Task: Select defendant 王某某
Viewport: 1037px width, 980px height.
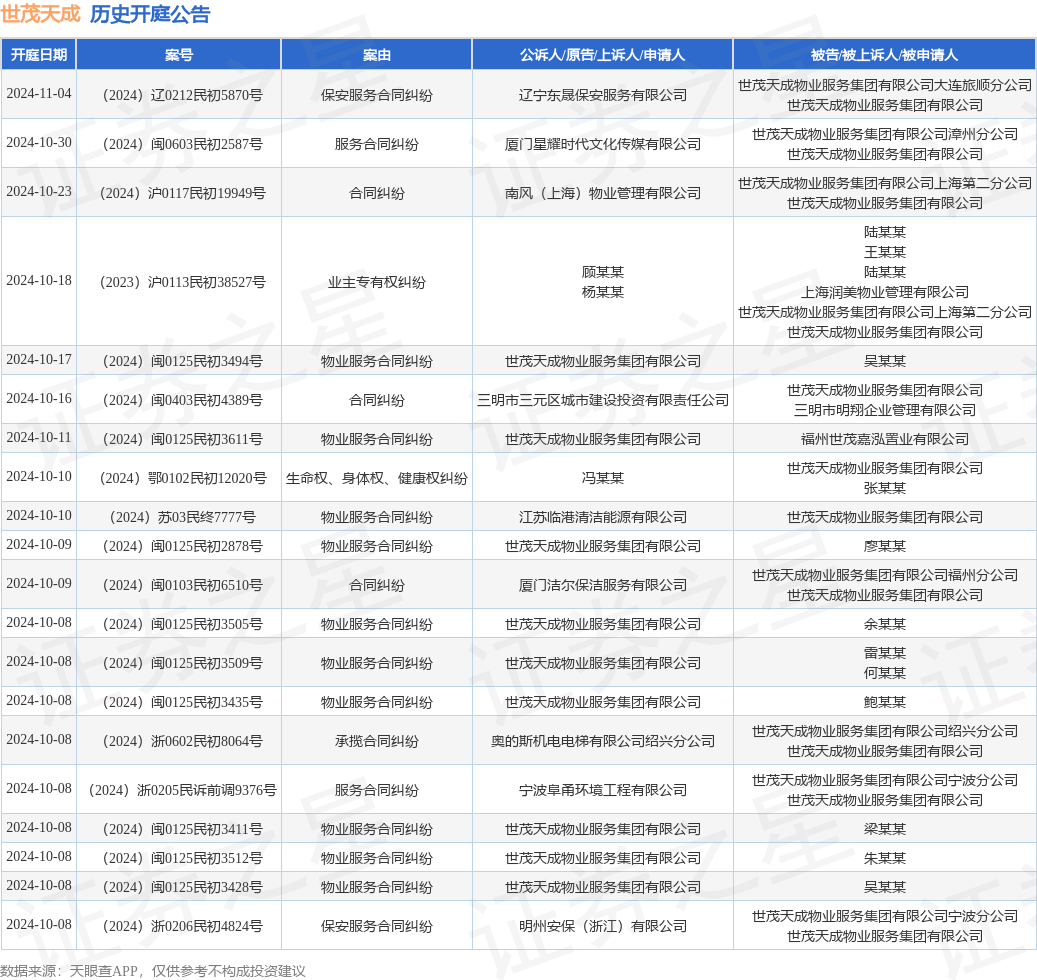Action: (885, 252)
